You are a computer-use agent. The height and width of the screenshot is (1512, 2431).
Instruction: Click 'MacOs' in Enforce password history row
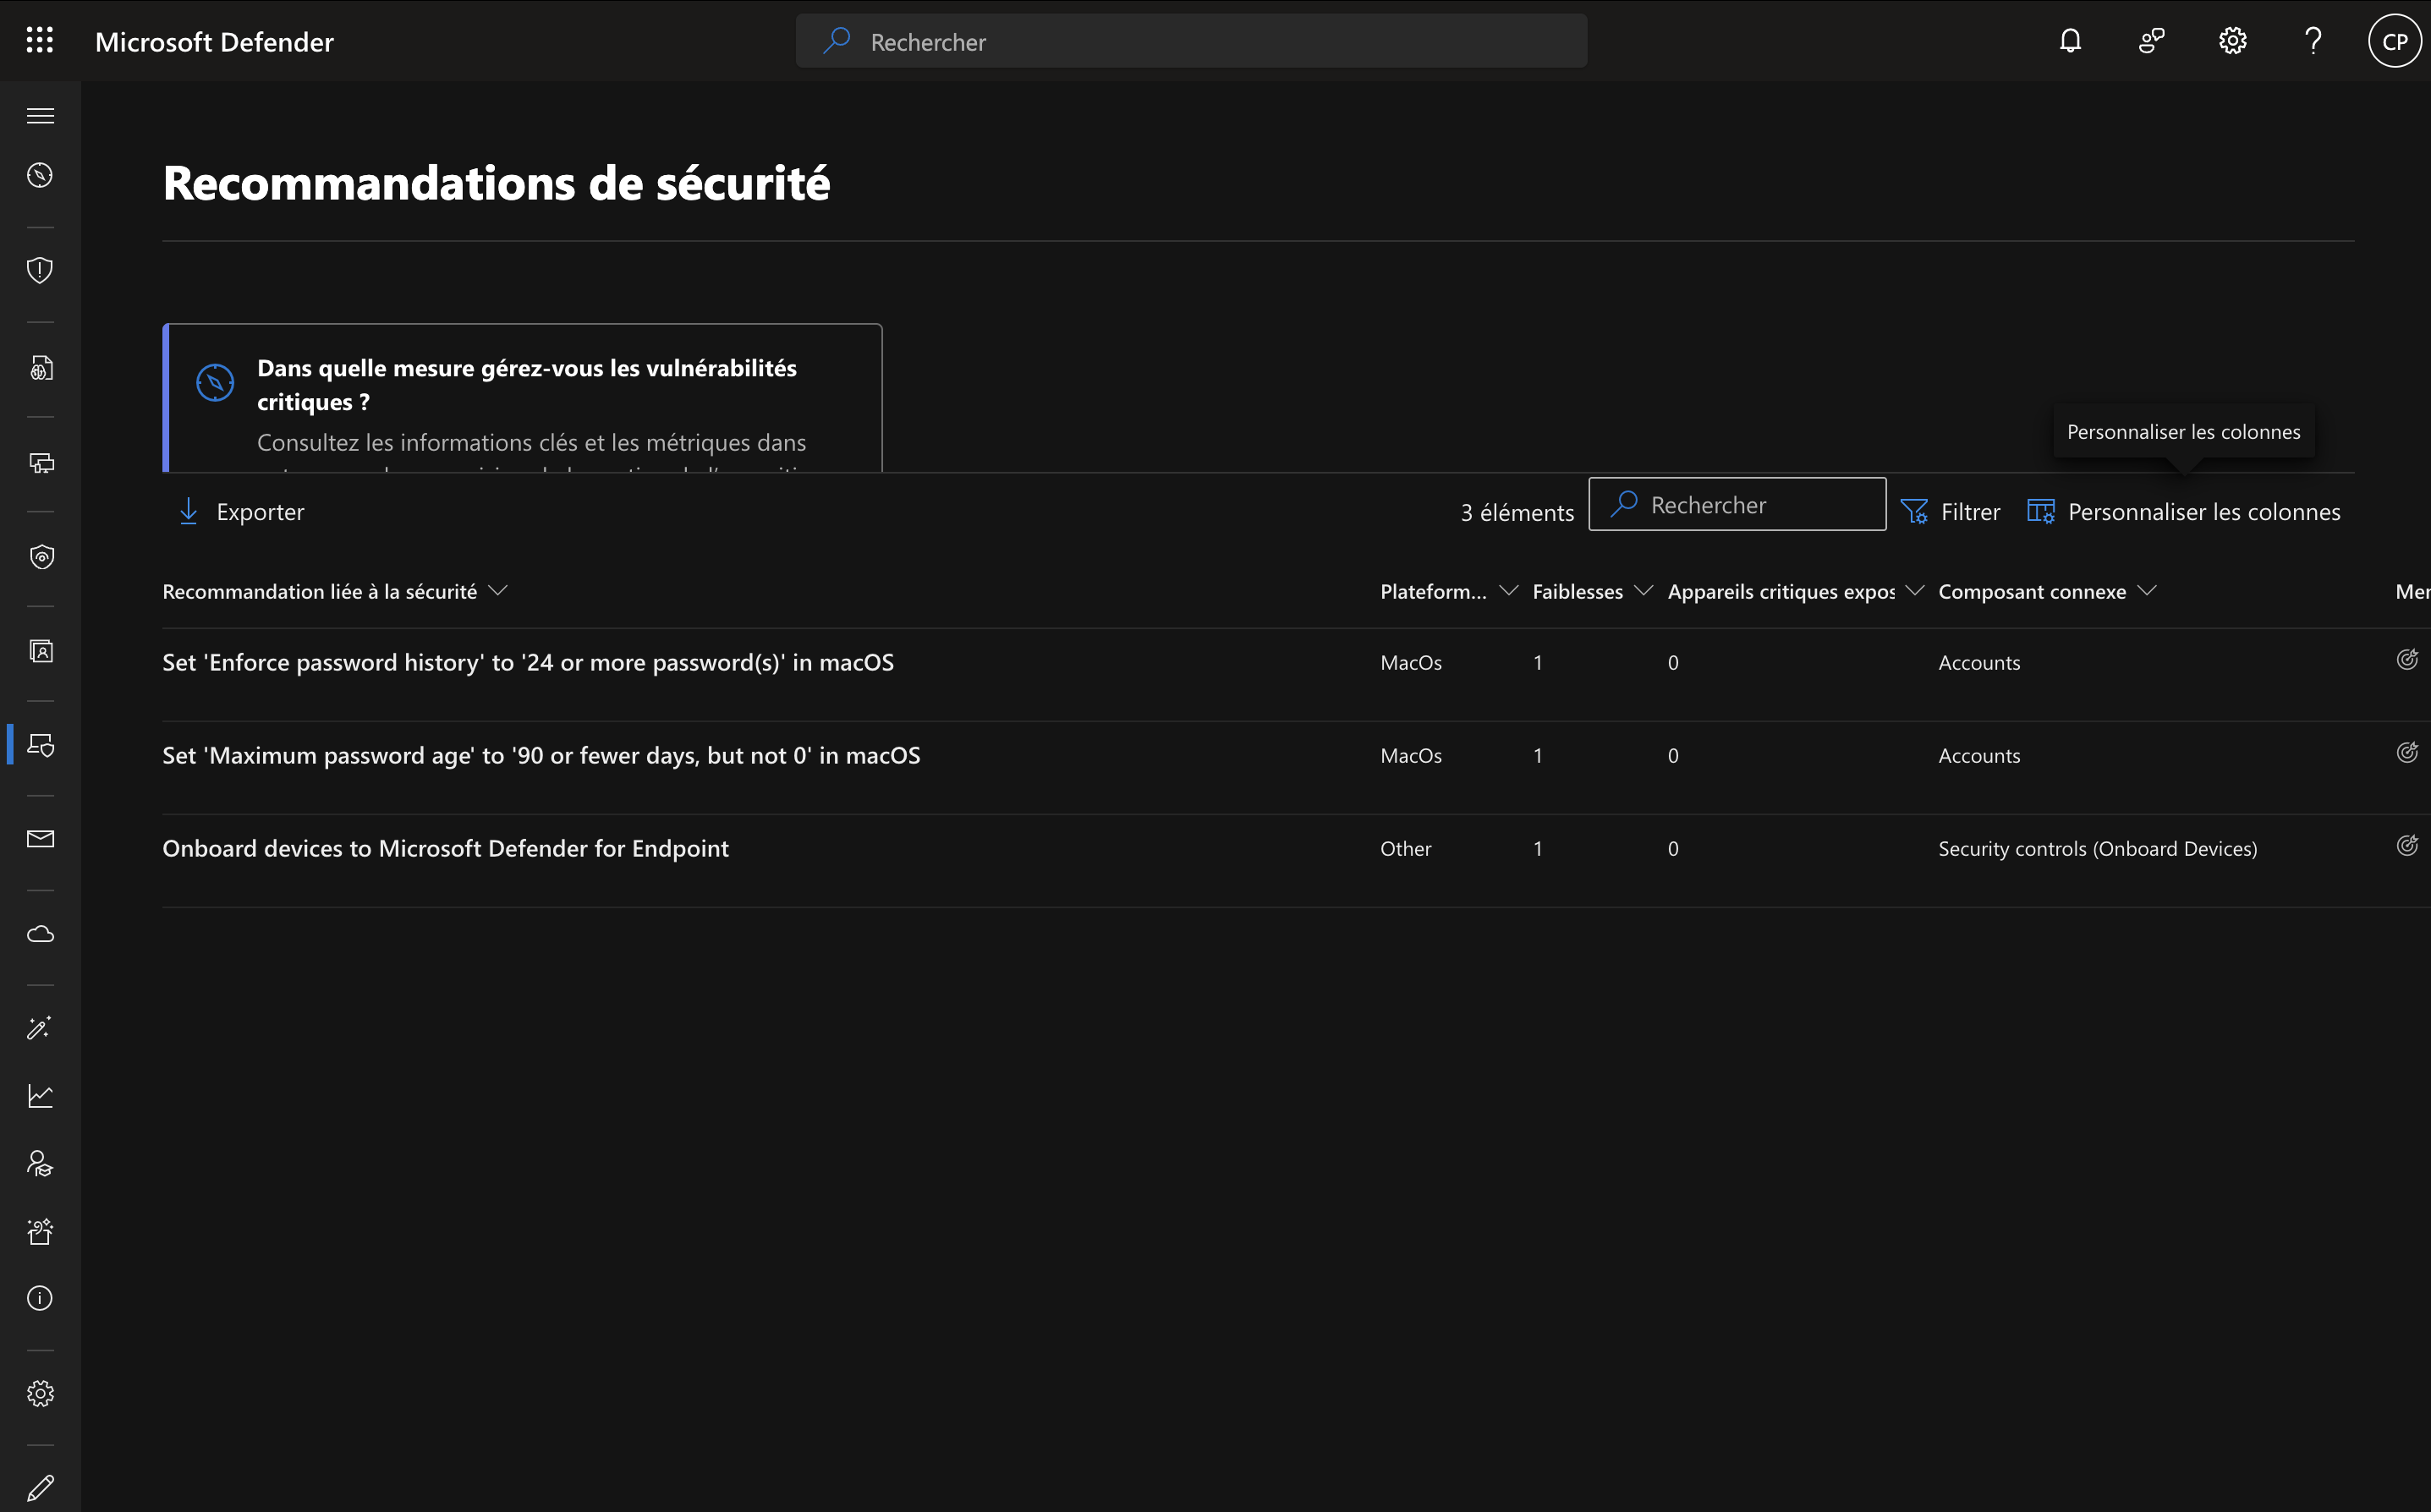1410,663
